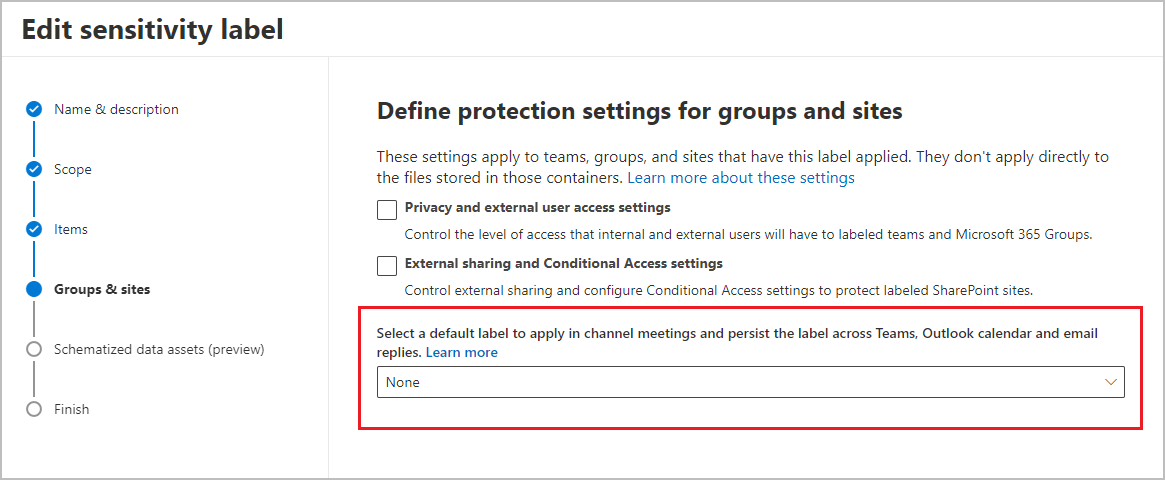Click the Scope step checkmark icon
1165x480 pixels.
pos(34,169)
